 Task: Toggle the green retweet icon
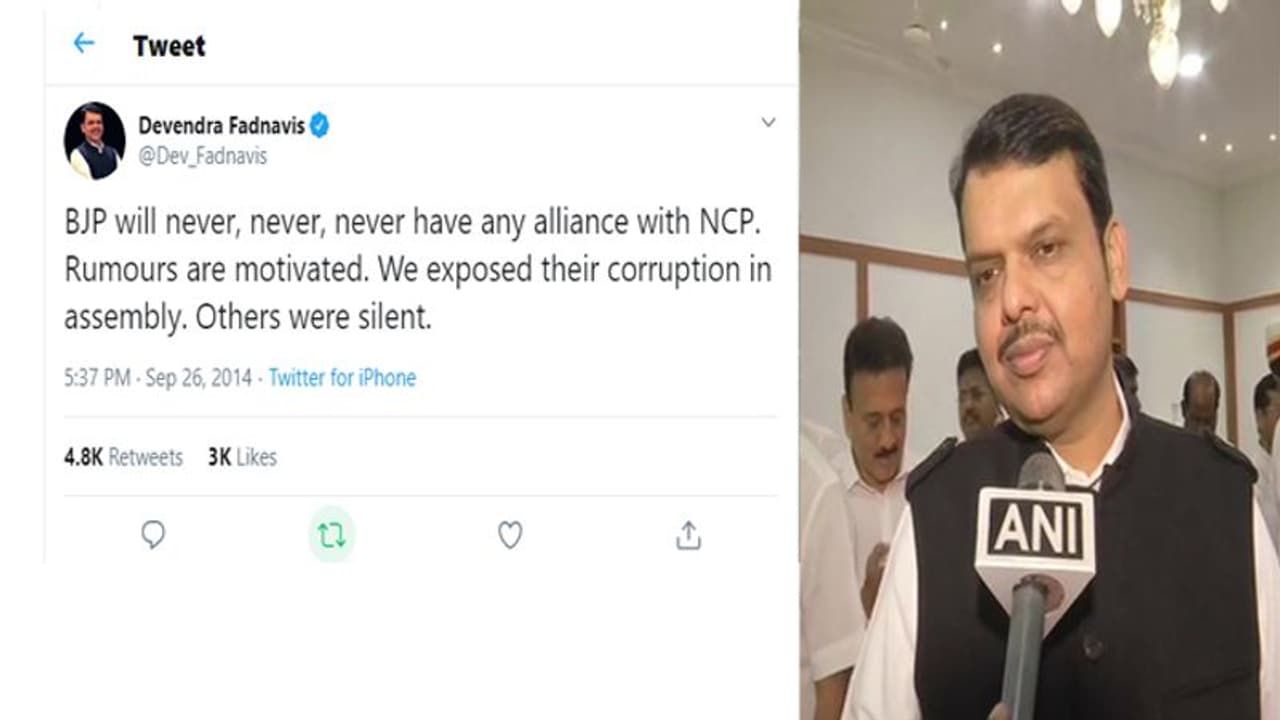(331, 536)
